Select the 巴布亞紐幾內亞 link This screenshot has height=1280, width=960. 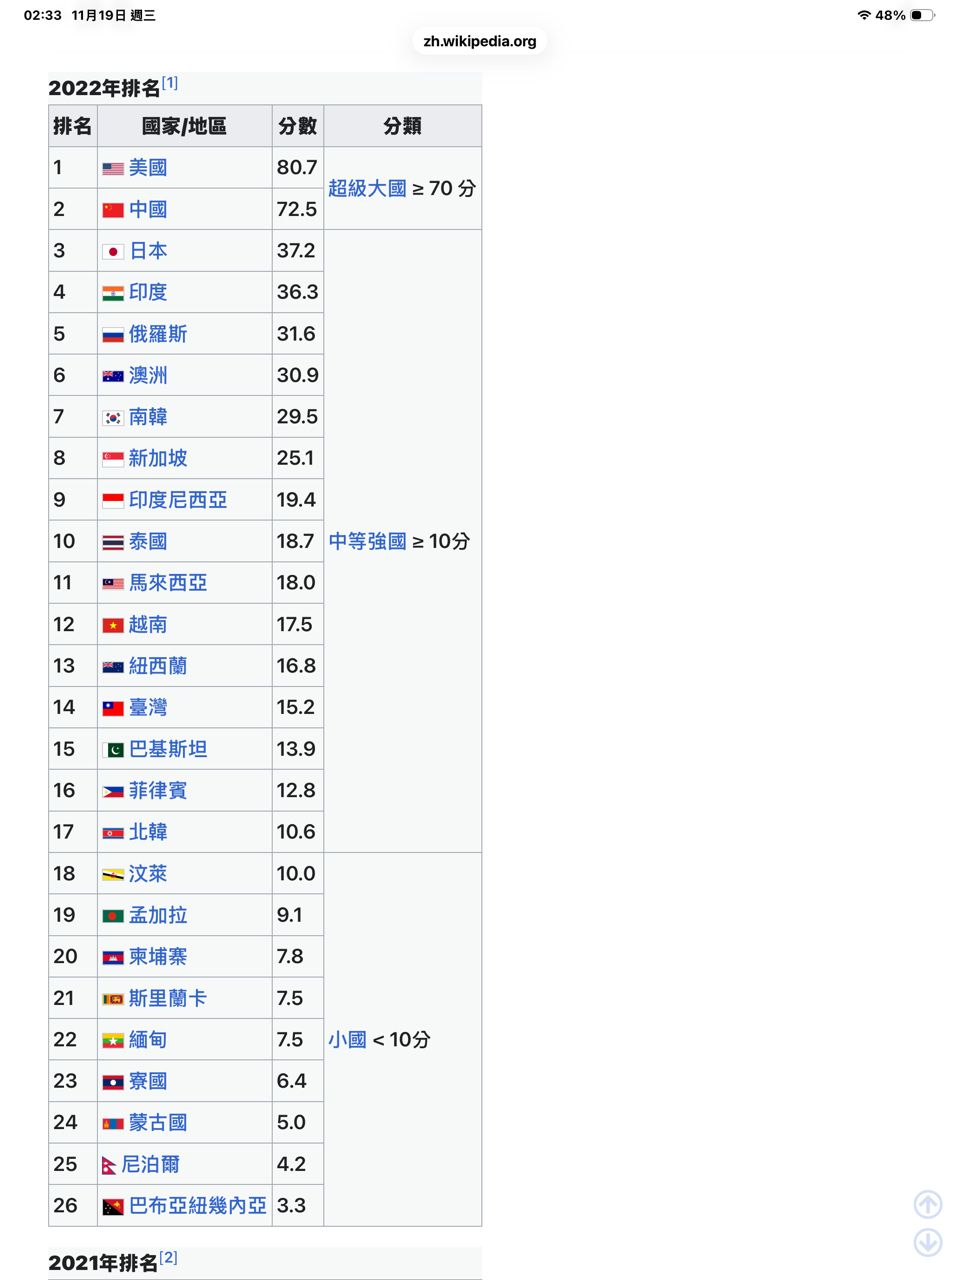pyautogui.click(x=197, y=1206)
